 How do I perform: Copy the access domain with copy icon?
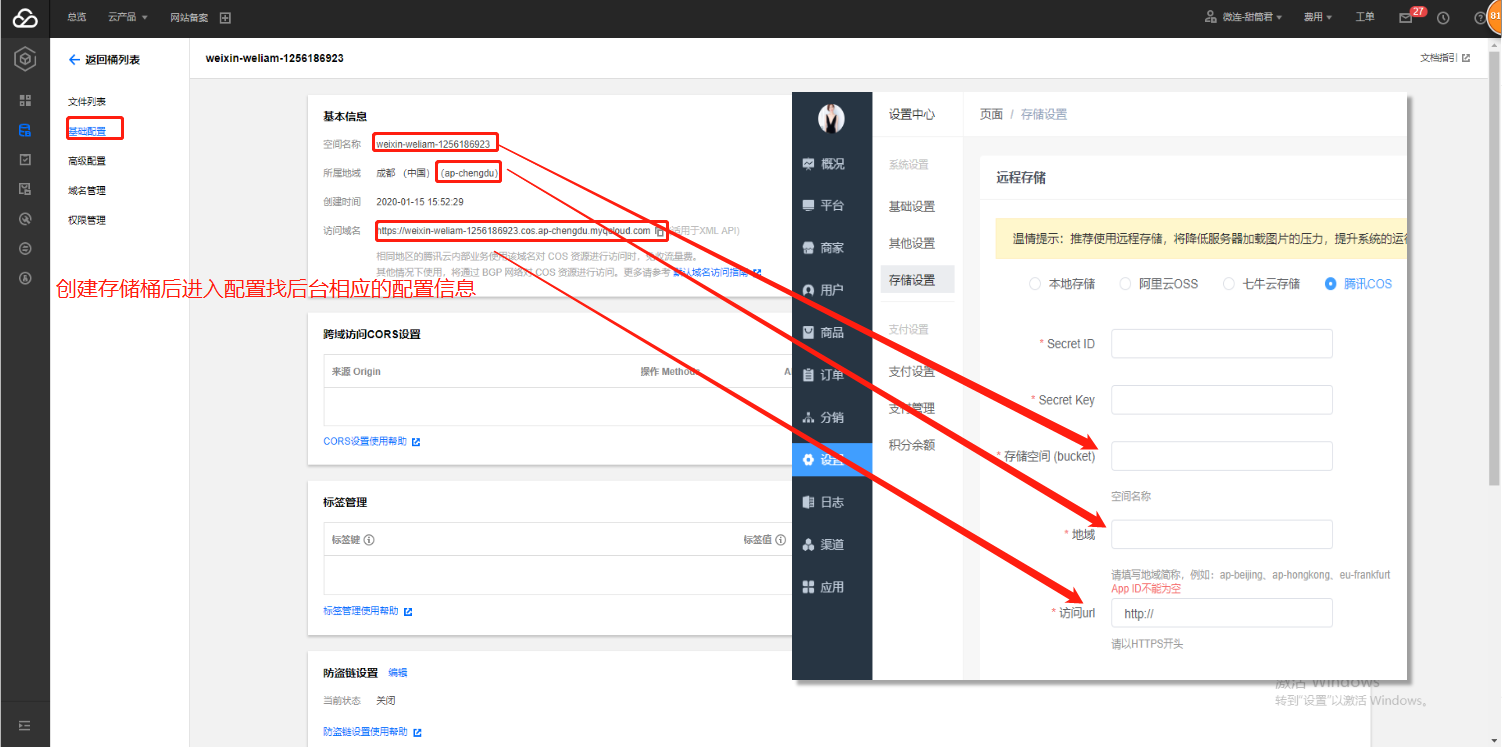point(659,231)
